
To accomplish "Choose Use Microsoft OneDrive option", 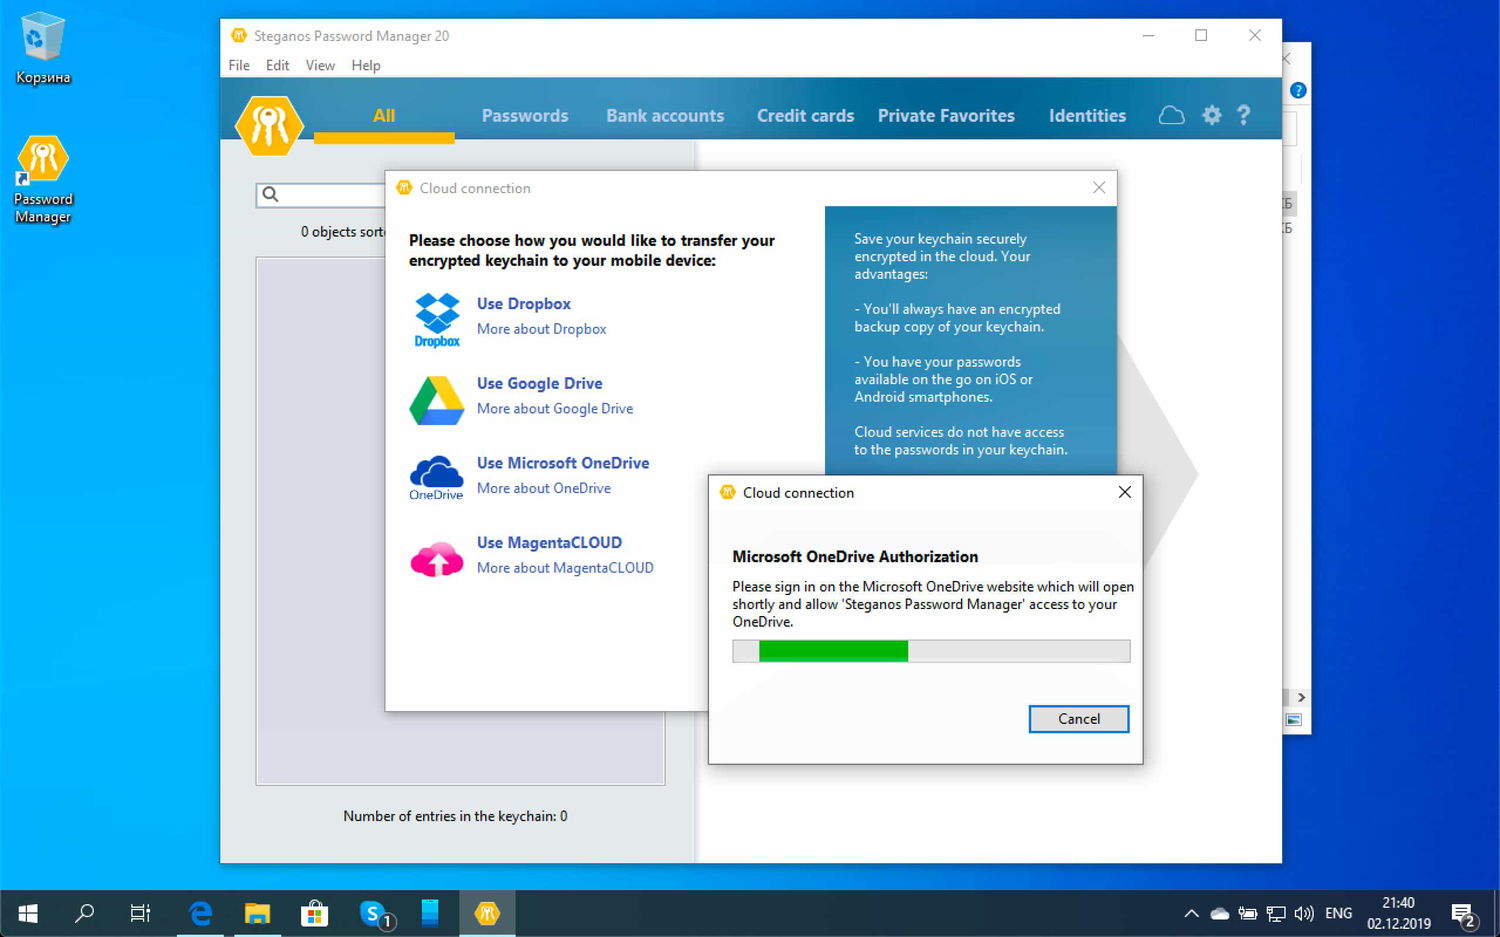I will click(563, 463).
